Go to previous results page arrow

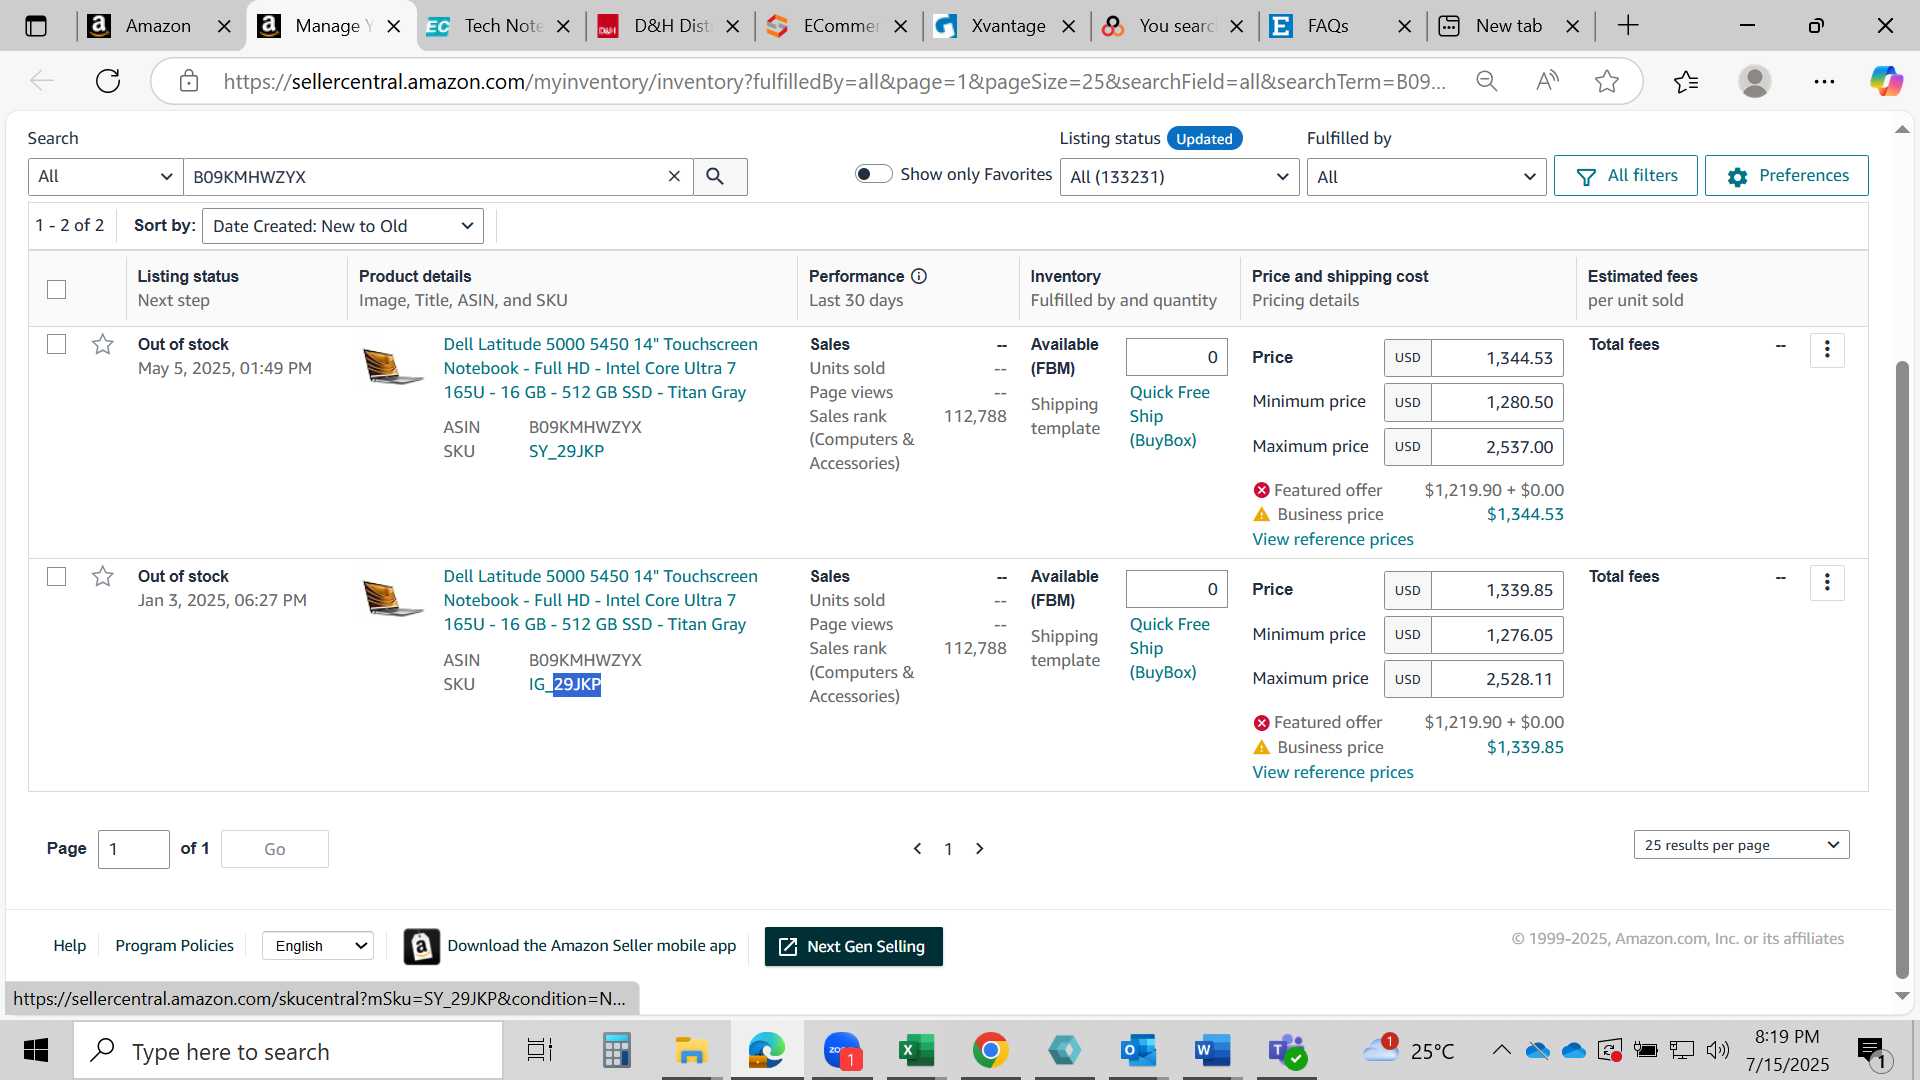[x=917, y=849]
